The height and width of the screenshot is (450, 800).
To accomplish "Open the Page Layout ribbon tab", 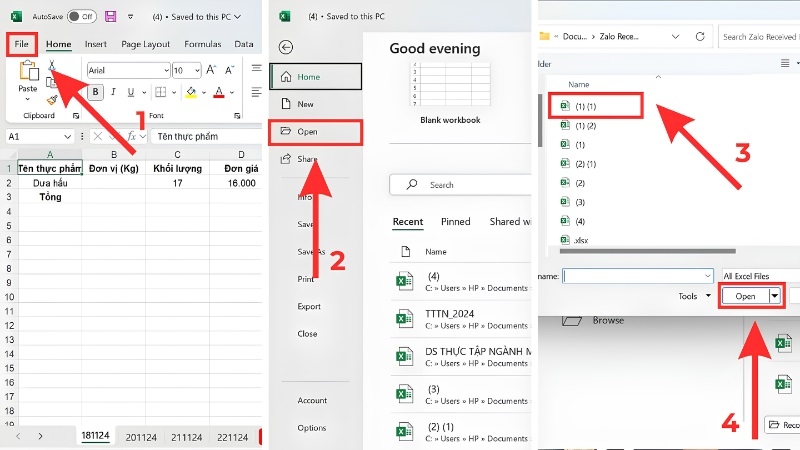I will pos(145,44).
